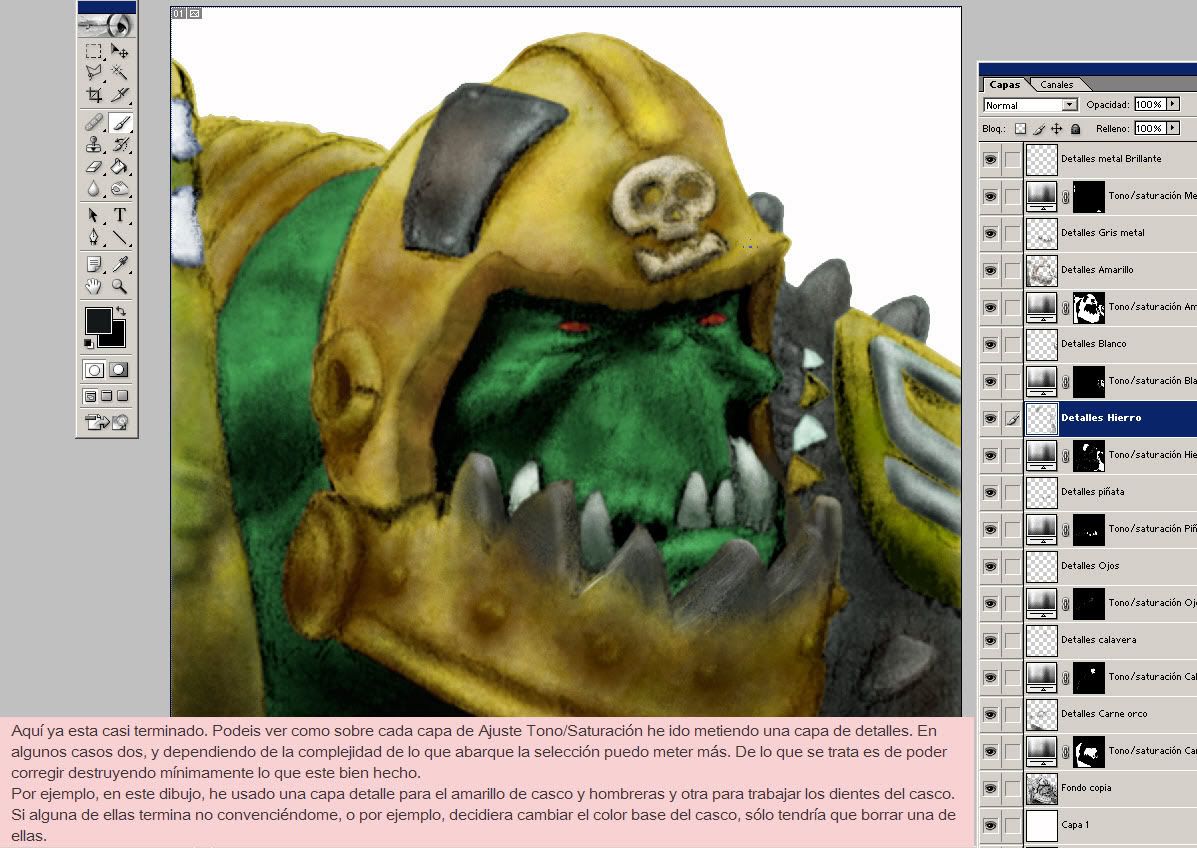The height and width of the screenshot is (848, 1197).
Task: Select the Detalles Blanco layer
Action: [x=1111, y=344]
